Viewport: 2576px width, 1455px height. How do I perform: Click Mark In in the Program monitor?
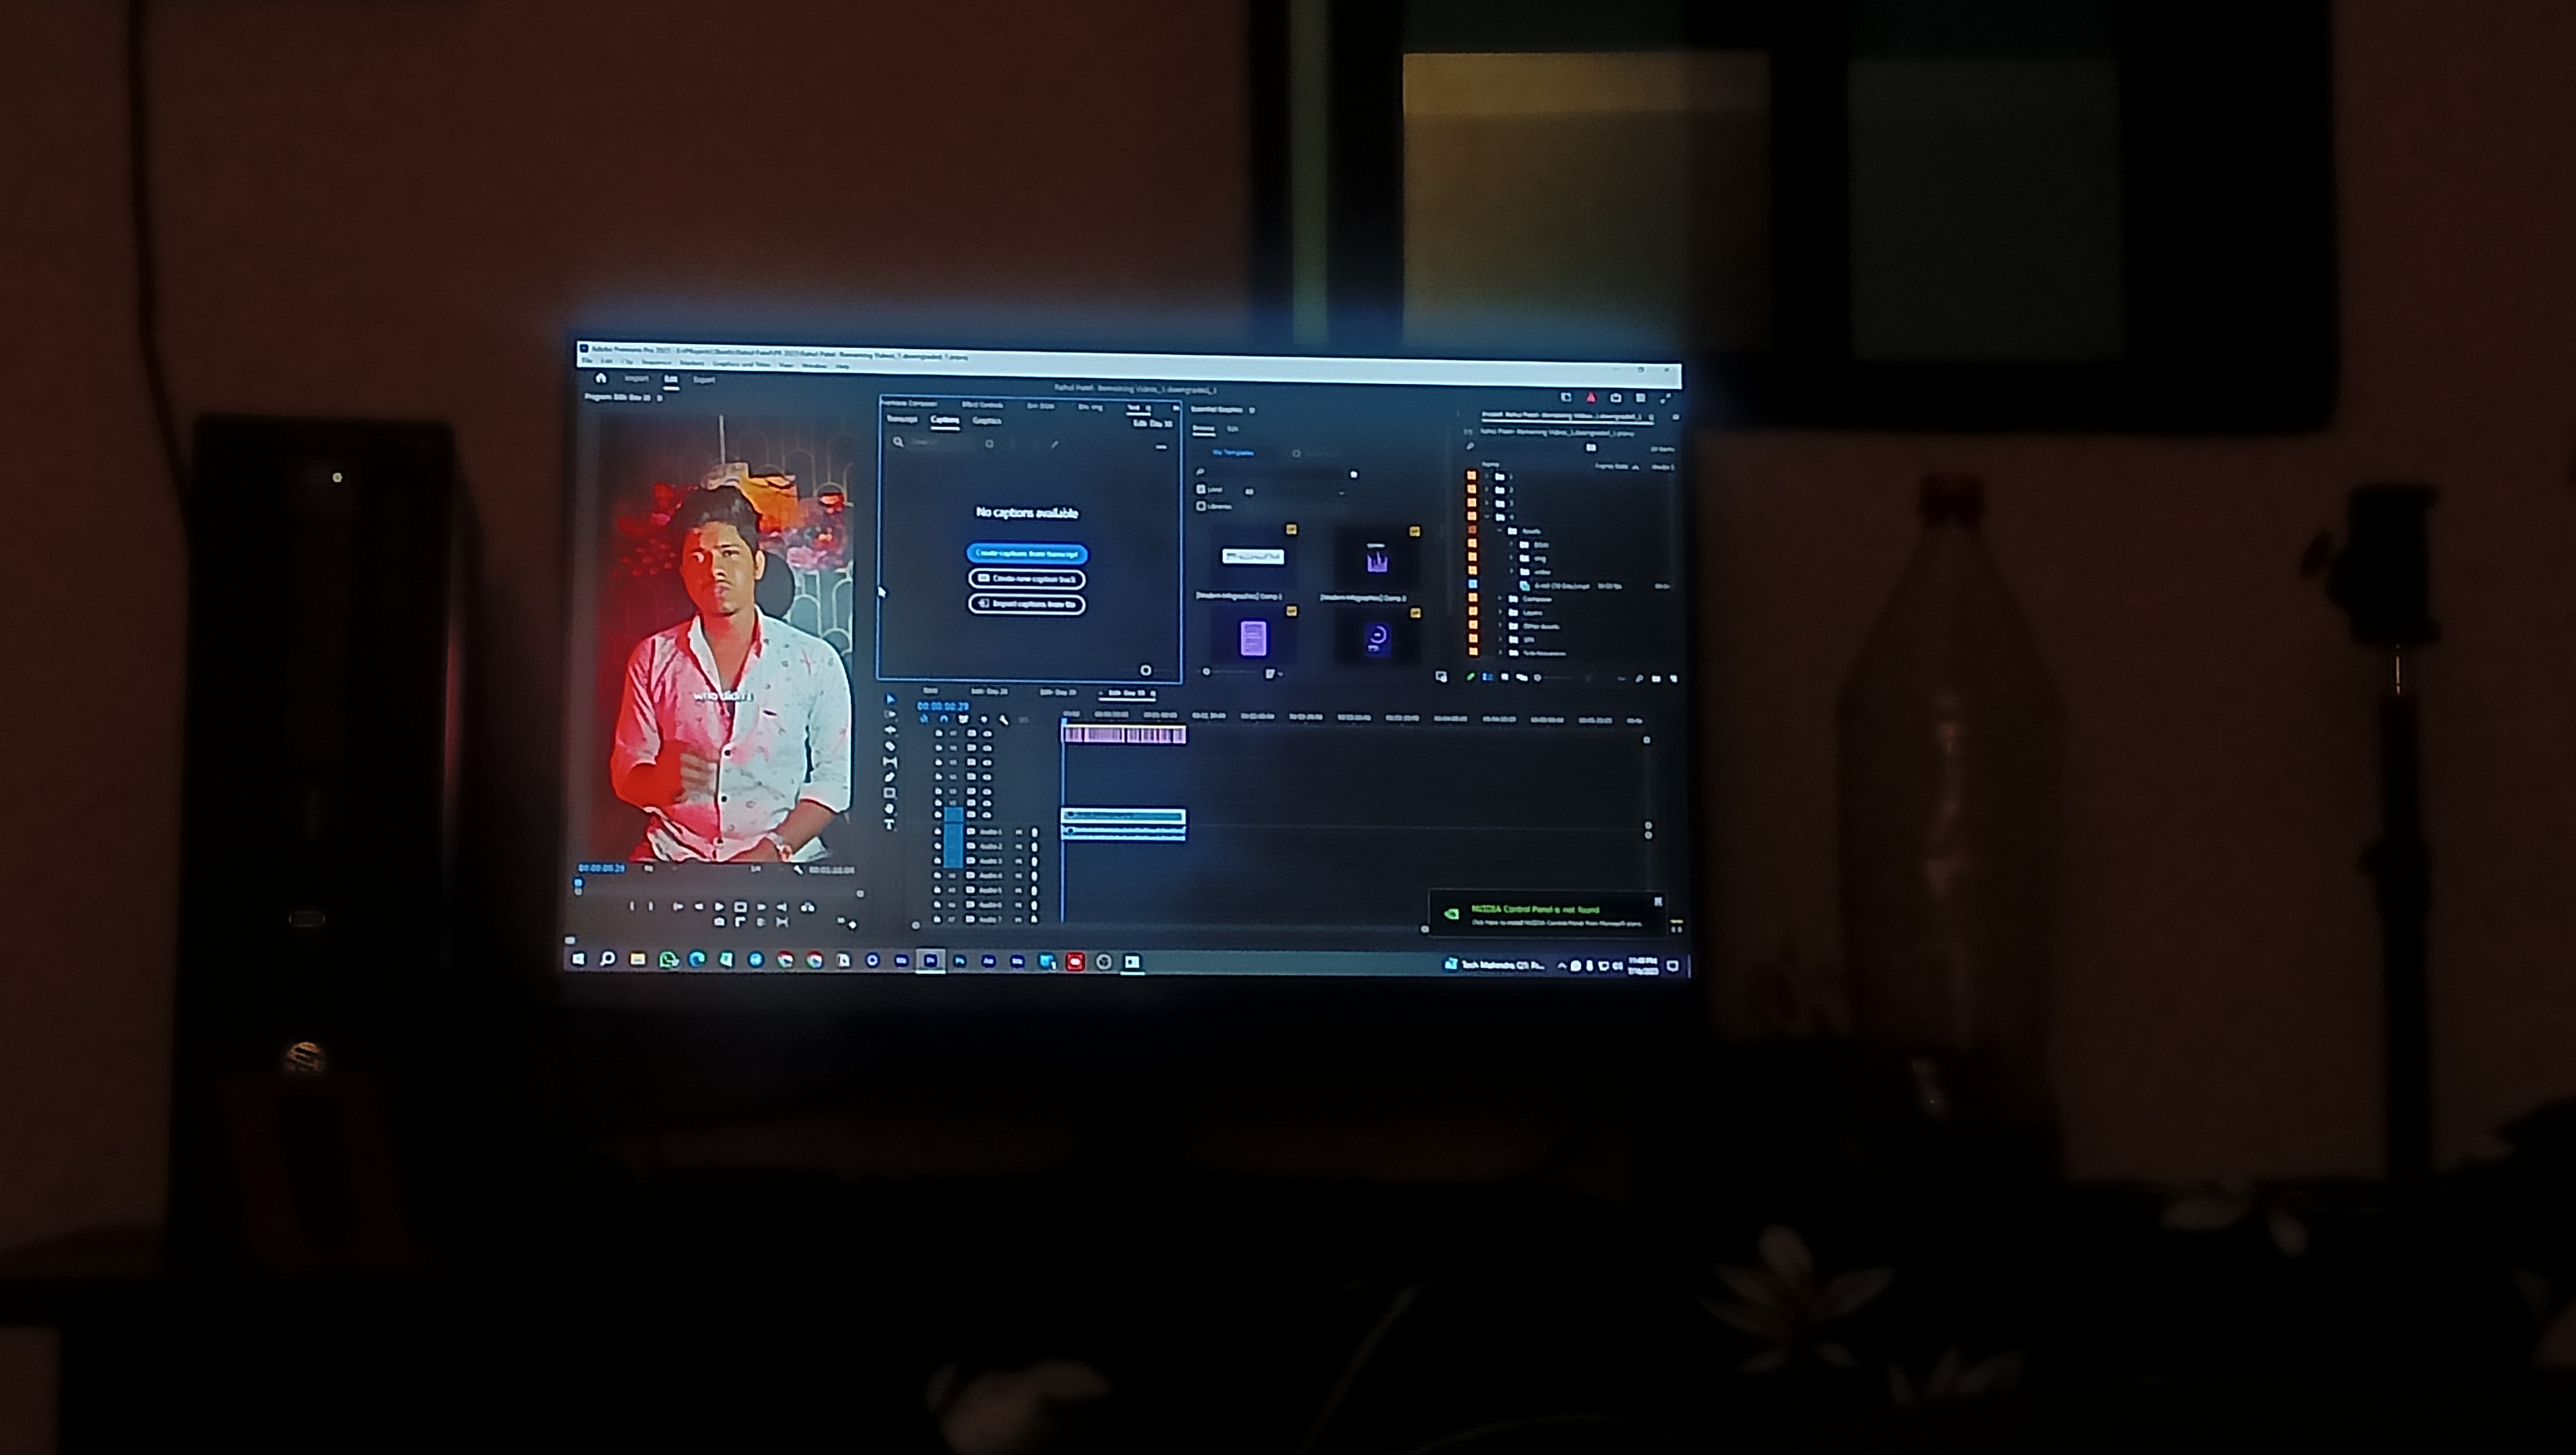[631, 907]
